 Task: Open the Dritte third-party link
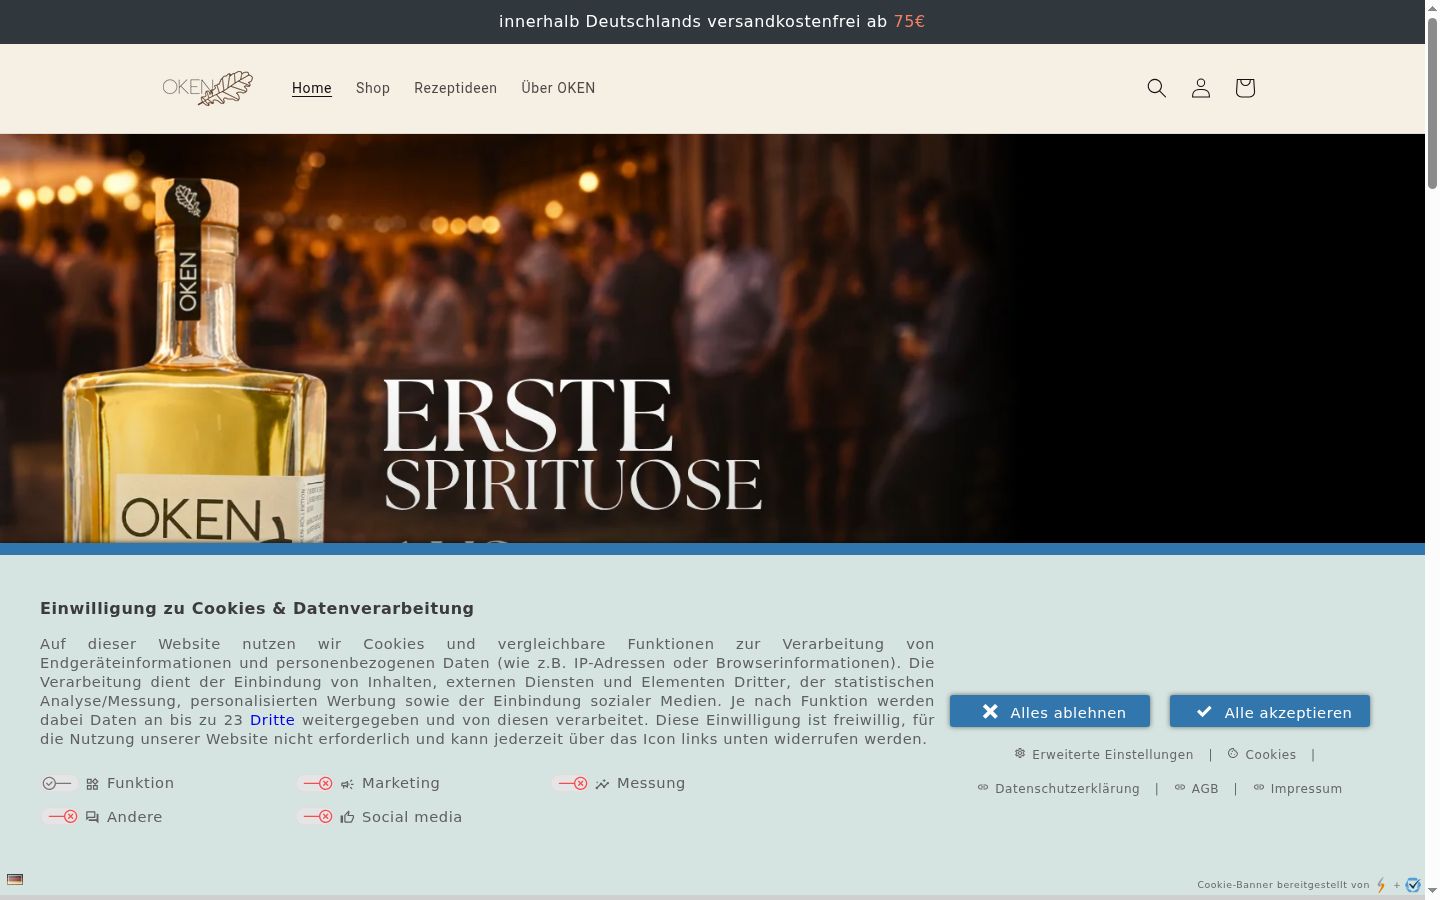pos(272,720)
